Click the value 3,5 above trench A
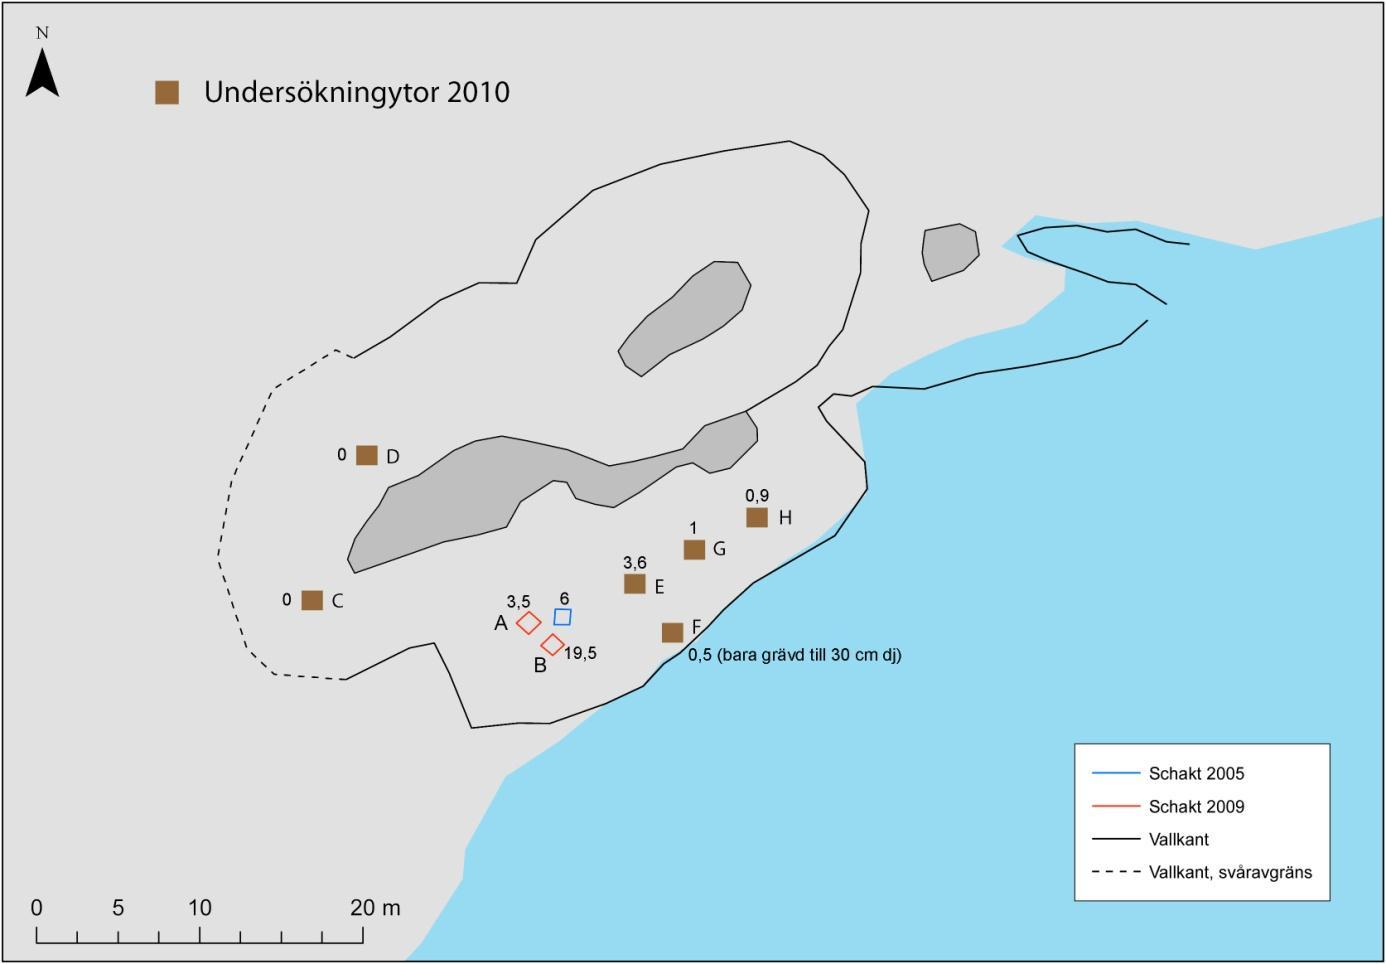The image size is (1386, 964). pos(518,602)
